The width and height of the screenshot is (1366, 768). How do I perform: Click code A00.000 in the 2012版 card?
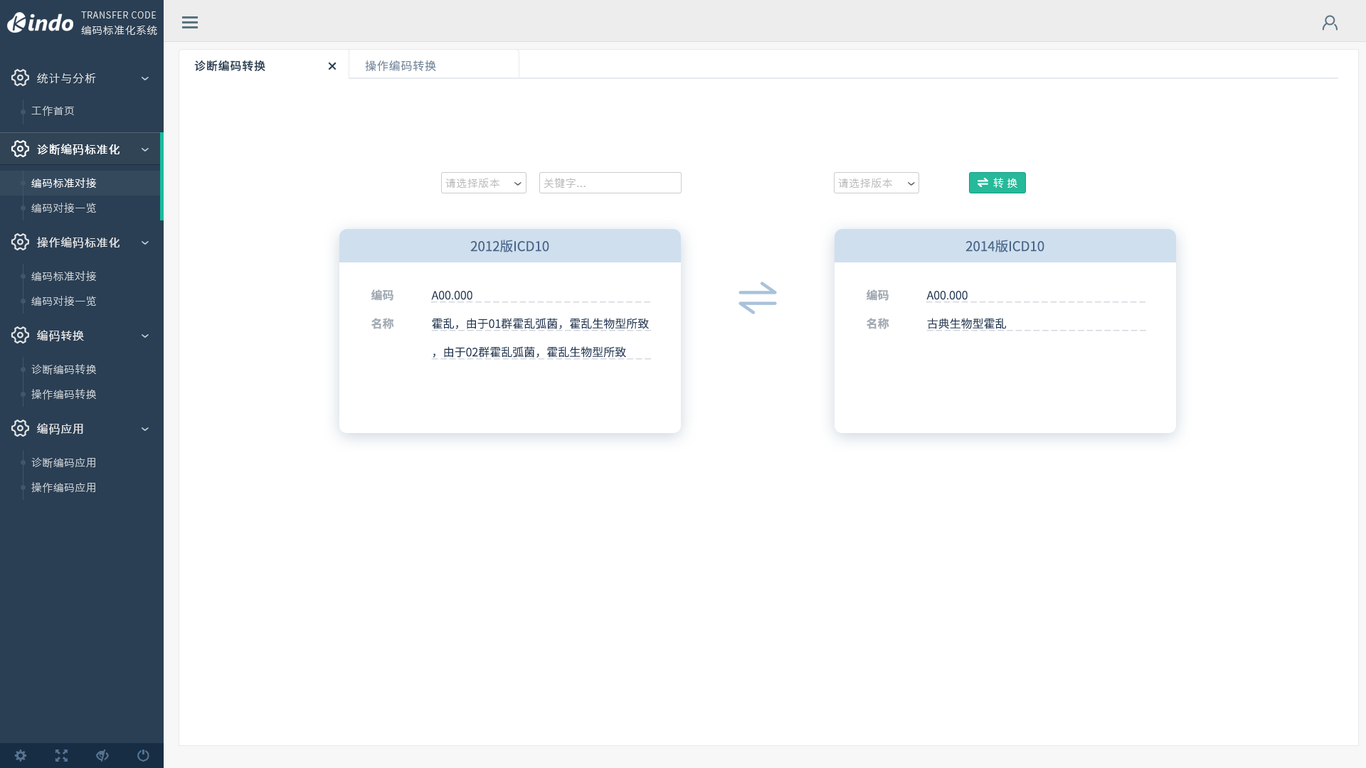coord(452,295)
